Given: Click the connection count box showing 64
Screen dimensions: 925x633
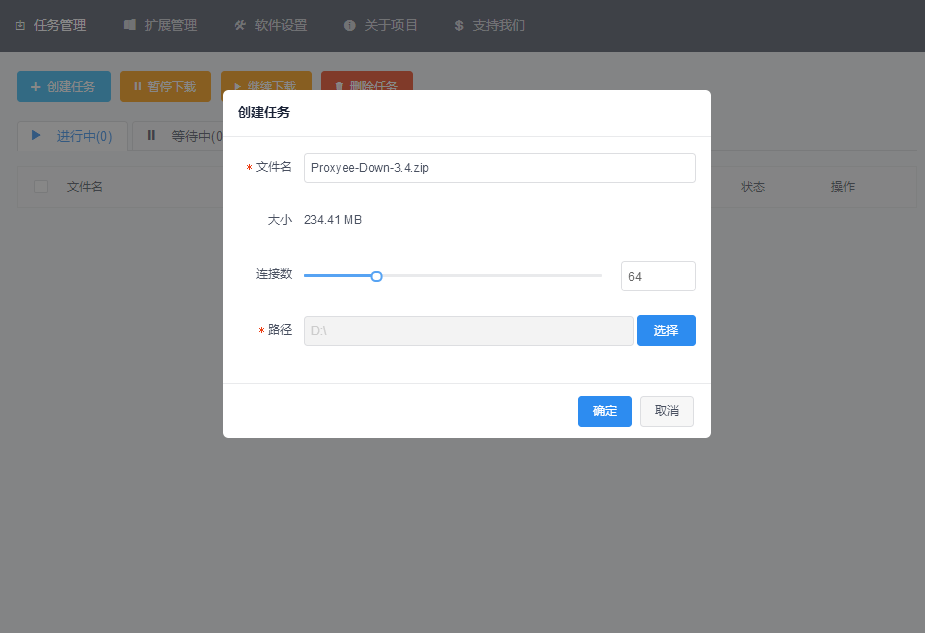Looking at the screenshot, I should point(657,276).
